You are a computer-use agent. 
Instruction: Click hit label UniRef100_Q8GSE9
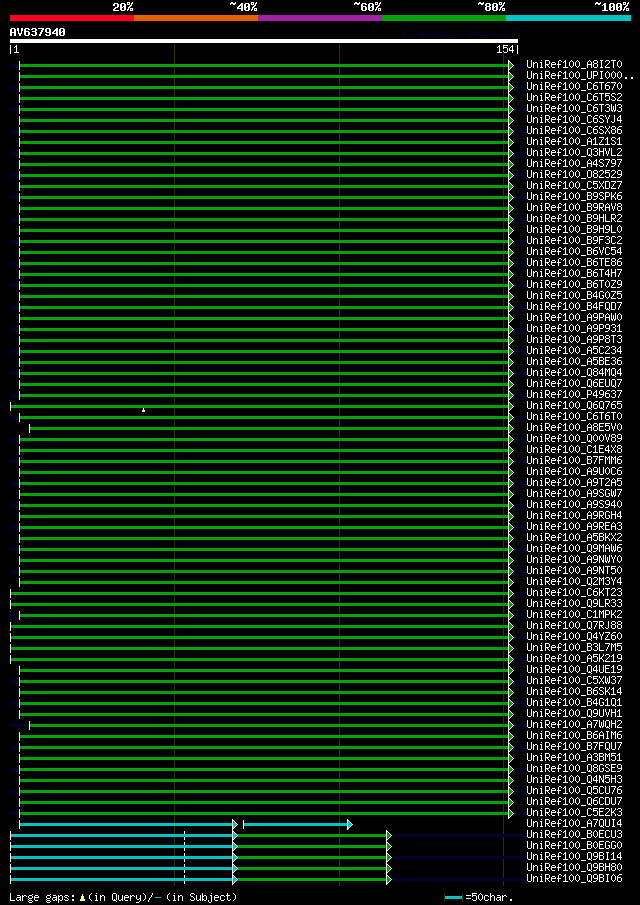click(x=574, y=769)
